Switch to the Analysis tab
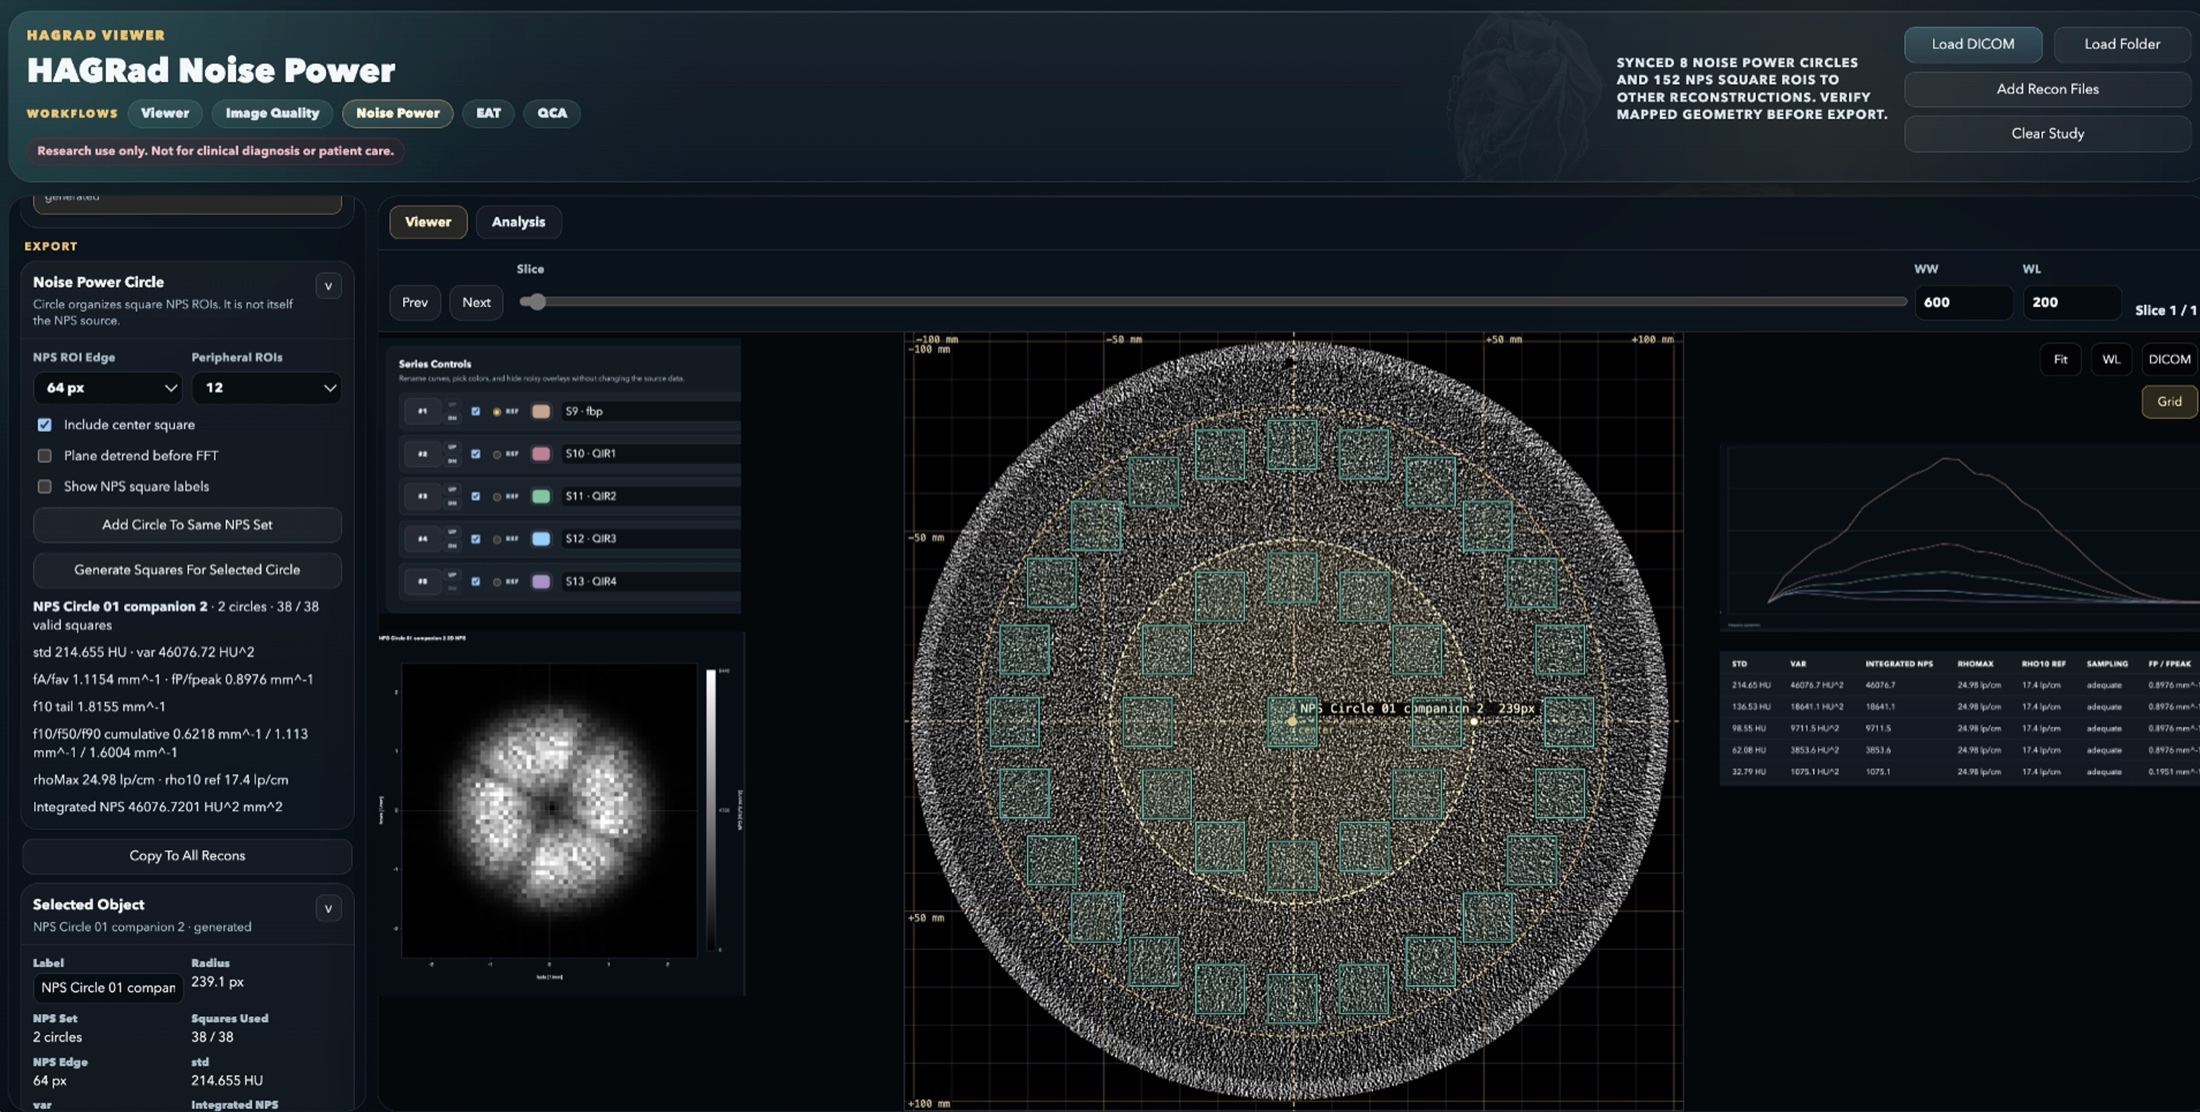The height and width of the screenshot is (1112, 2200). click(518, 222)
